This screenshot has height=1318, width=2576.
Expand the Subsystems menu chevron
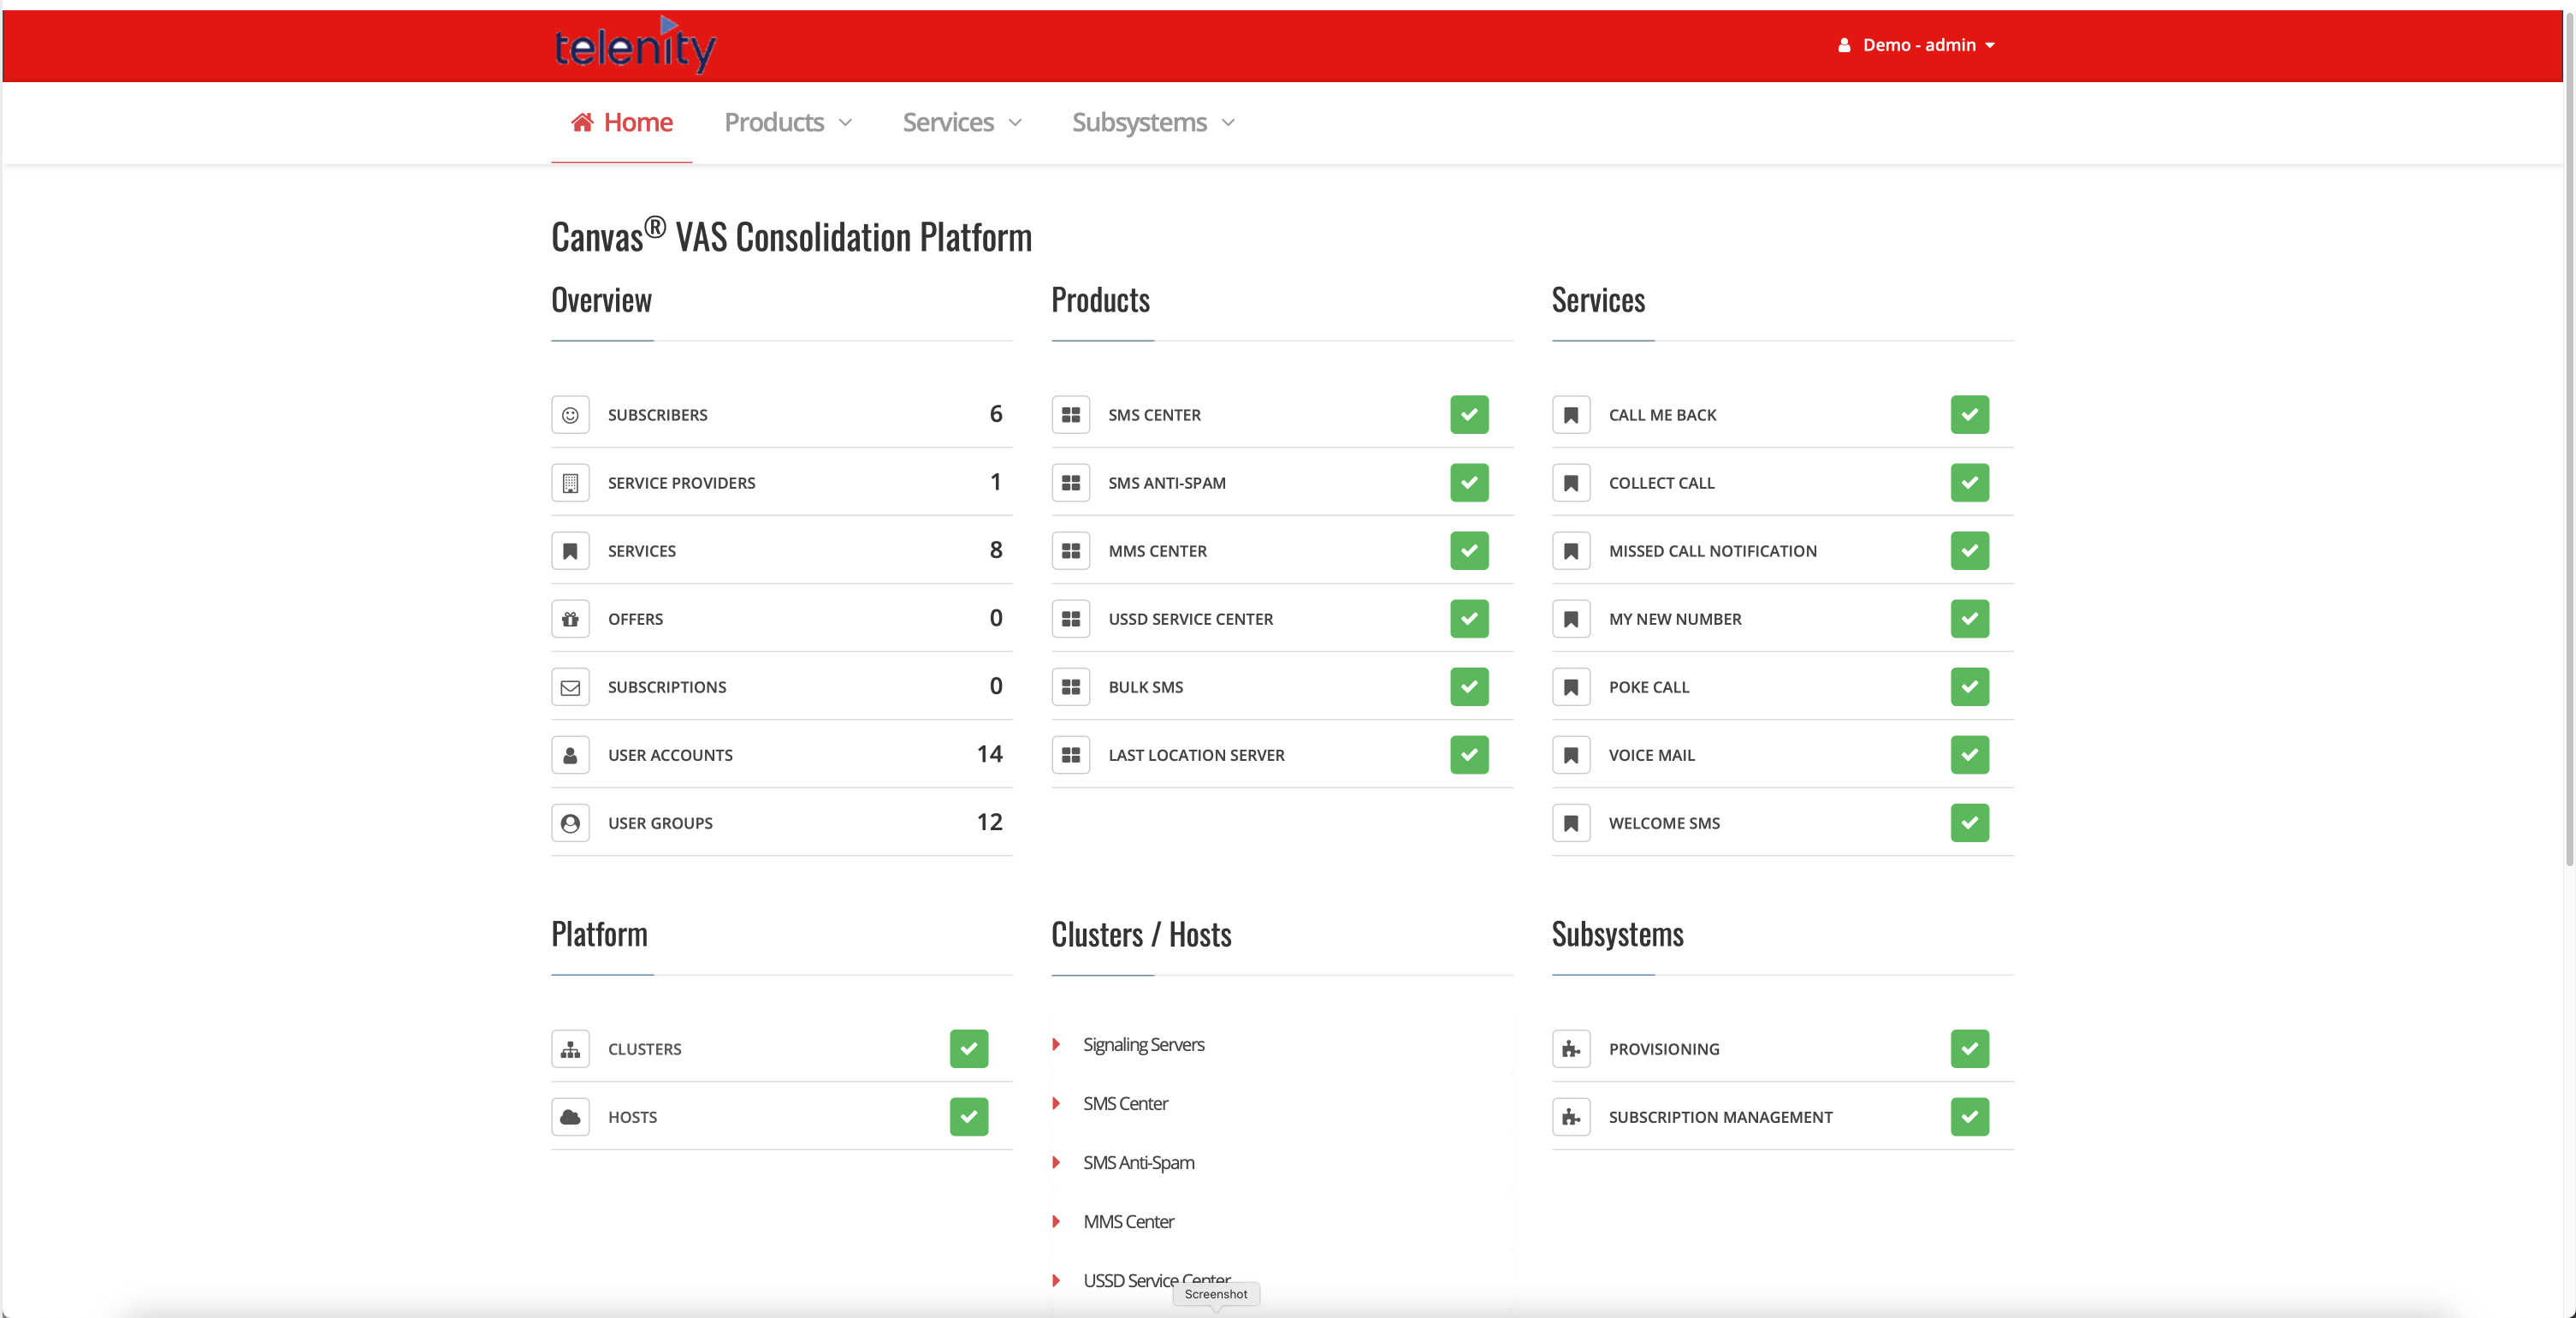pyautogui.click(x=1228, y=123)
